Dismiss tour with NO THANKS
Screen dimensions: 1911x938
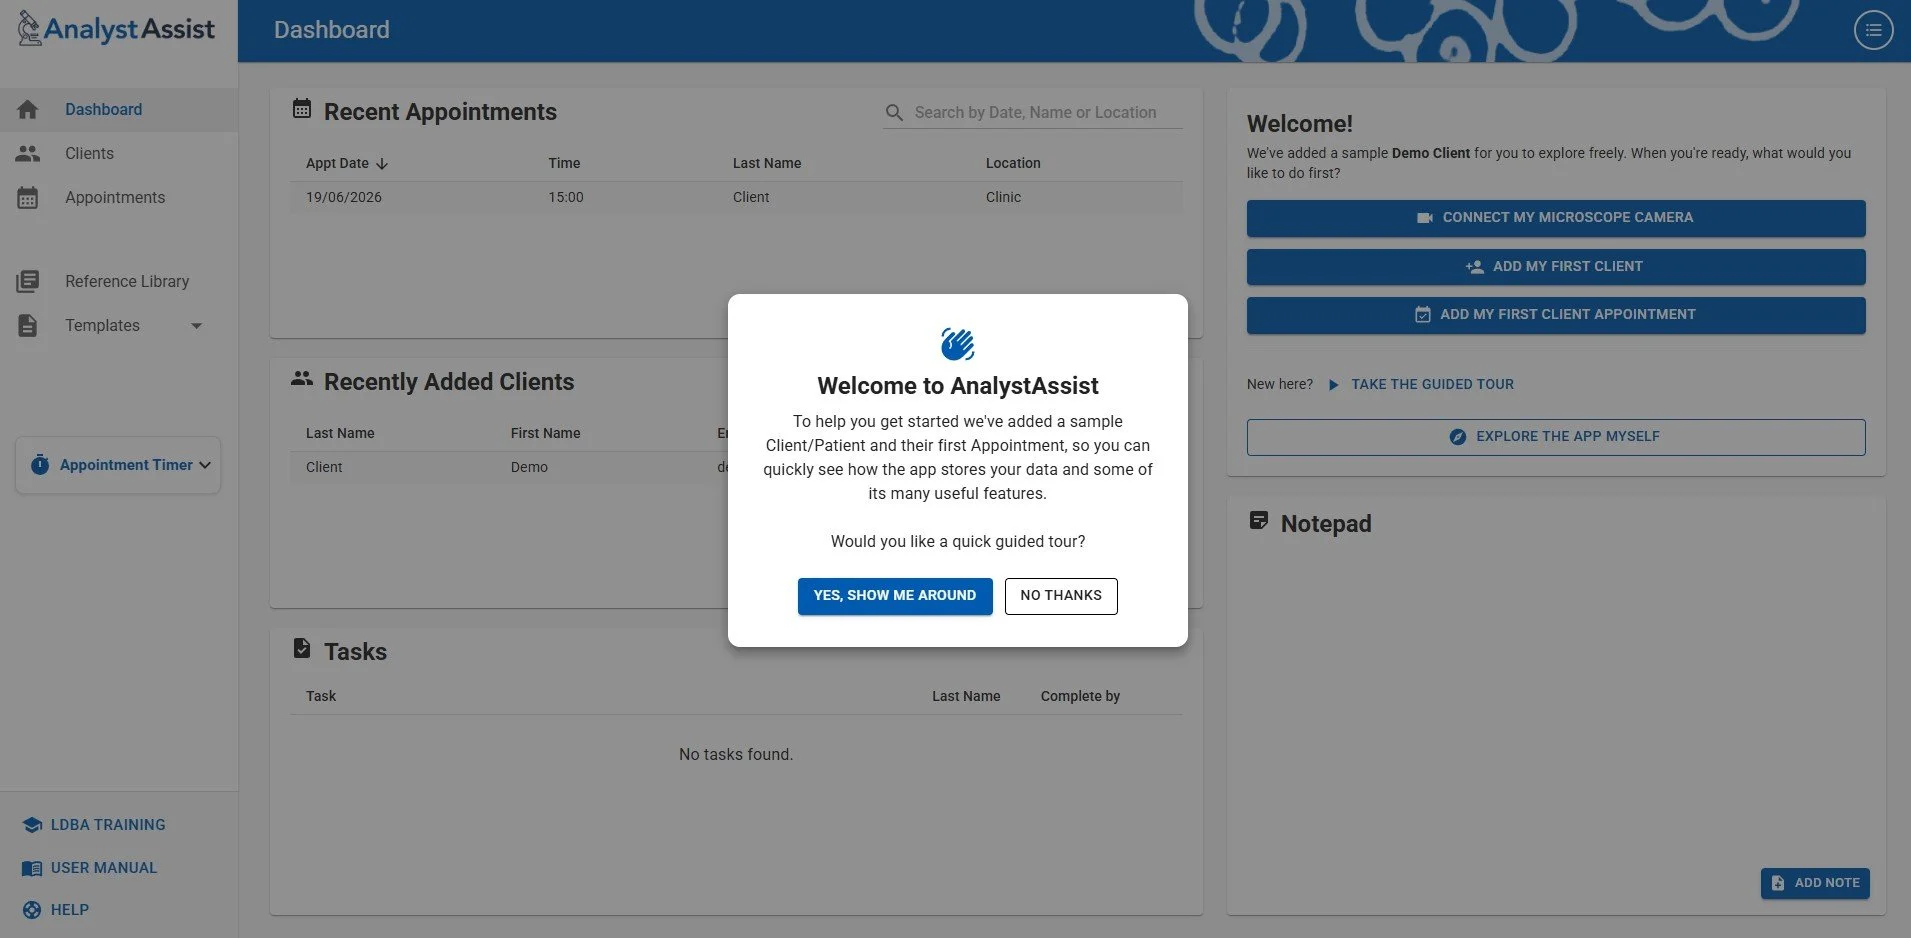pyautogui.click(x=1061, y=596)
